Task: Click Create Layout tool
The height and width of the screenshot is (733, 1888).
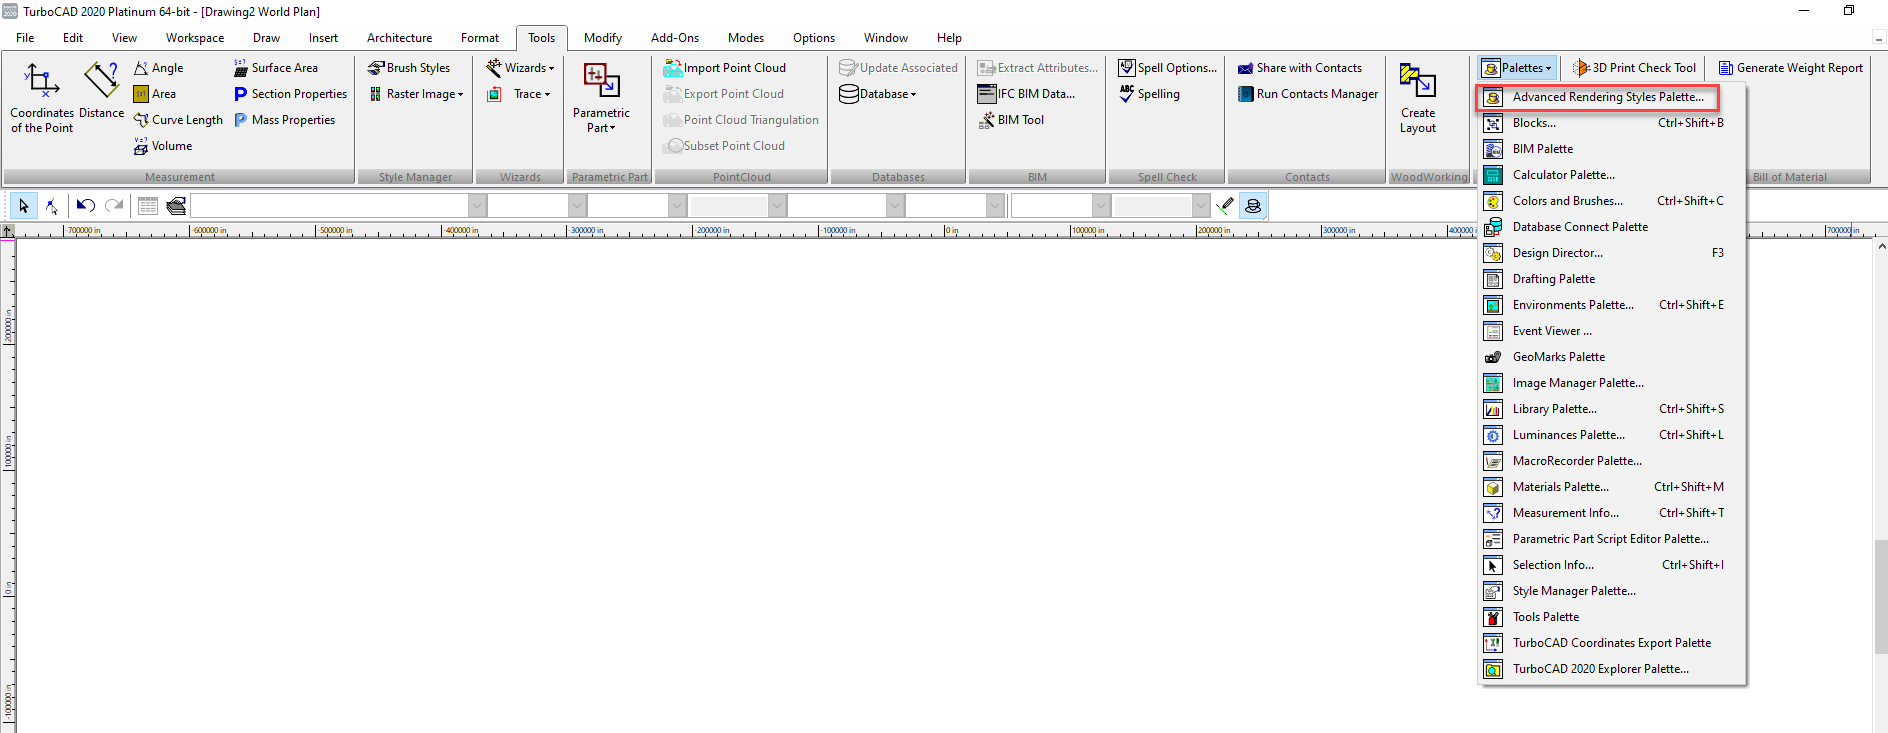Action: pyautogui.click(x=1417, y=98)
